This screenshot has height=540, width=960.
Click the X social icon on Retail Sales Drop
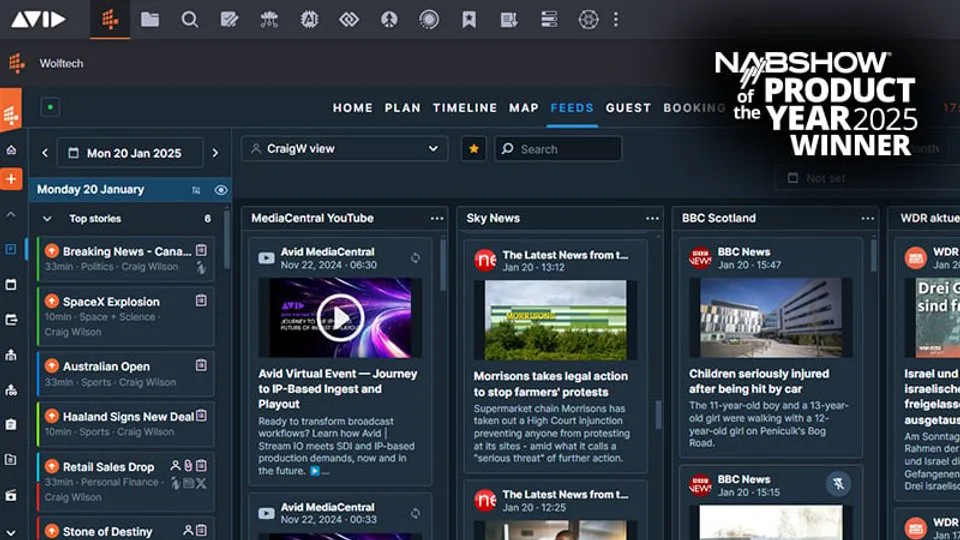click(201, 483)
